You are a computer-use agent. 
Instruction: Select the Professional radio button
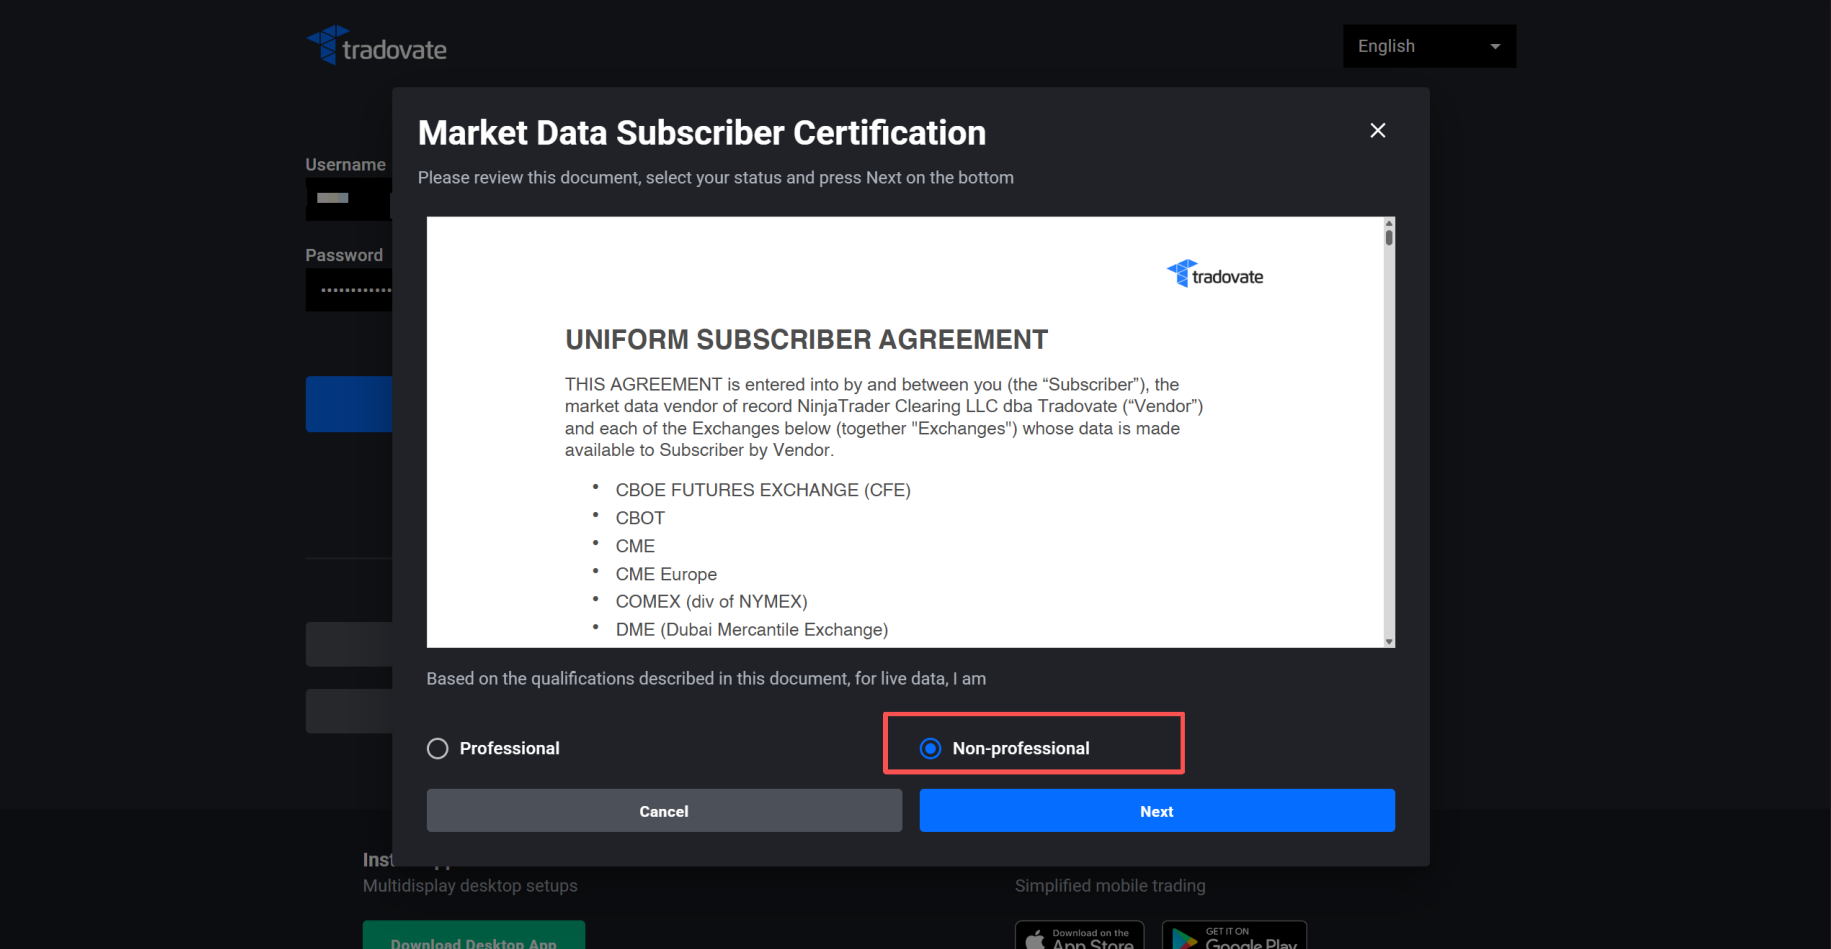tap(438, 749)
